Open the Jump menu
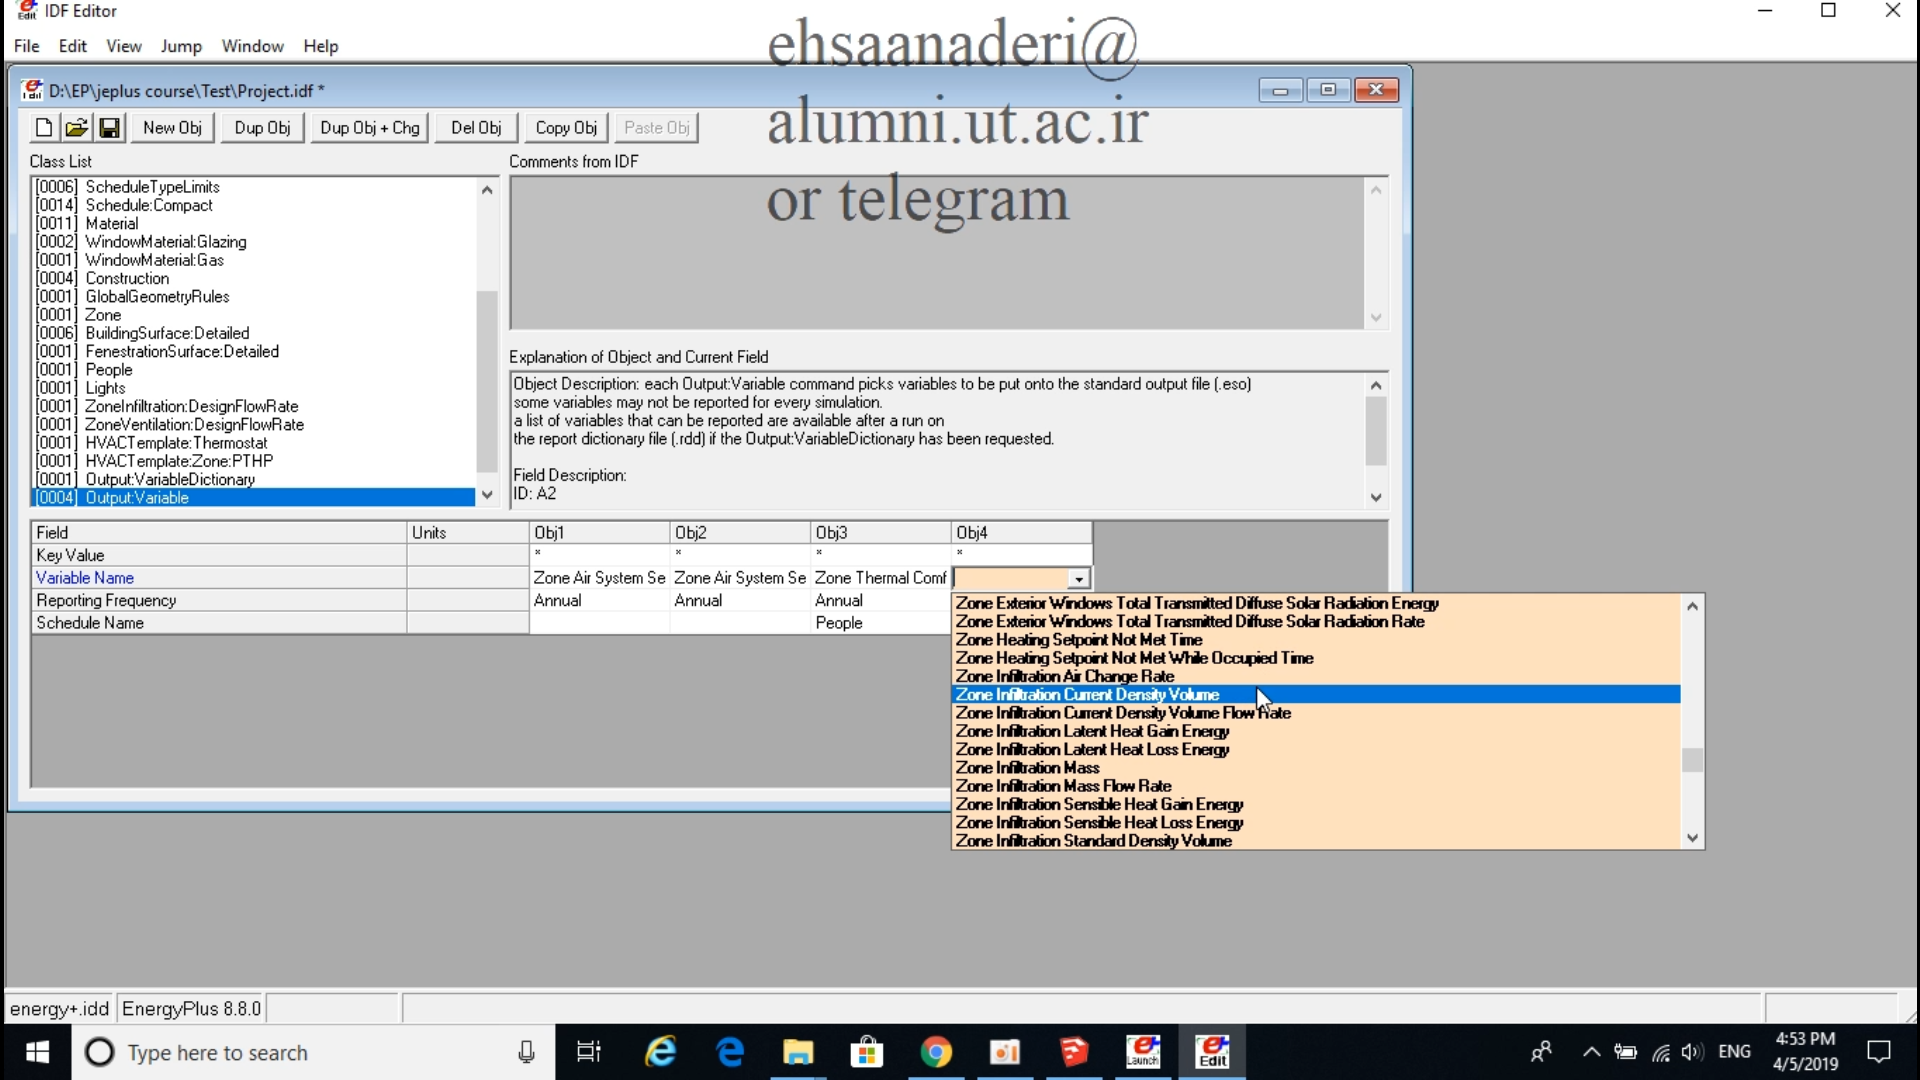 (181, 46)
